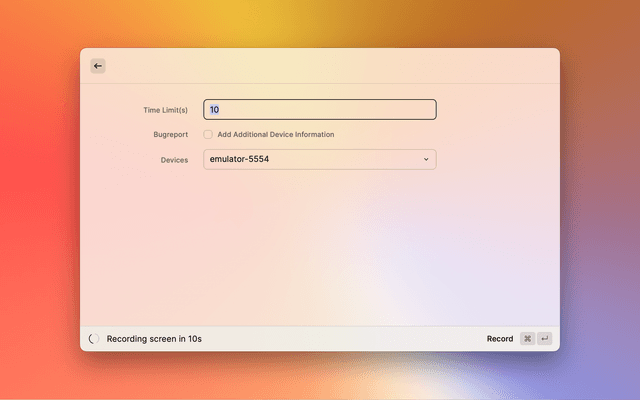Click the 'Bugreport' field label
This screenshot has height=400, width=640.
(164, 134)
